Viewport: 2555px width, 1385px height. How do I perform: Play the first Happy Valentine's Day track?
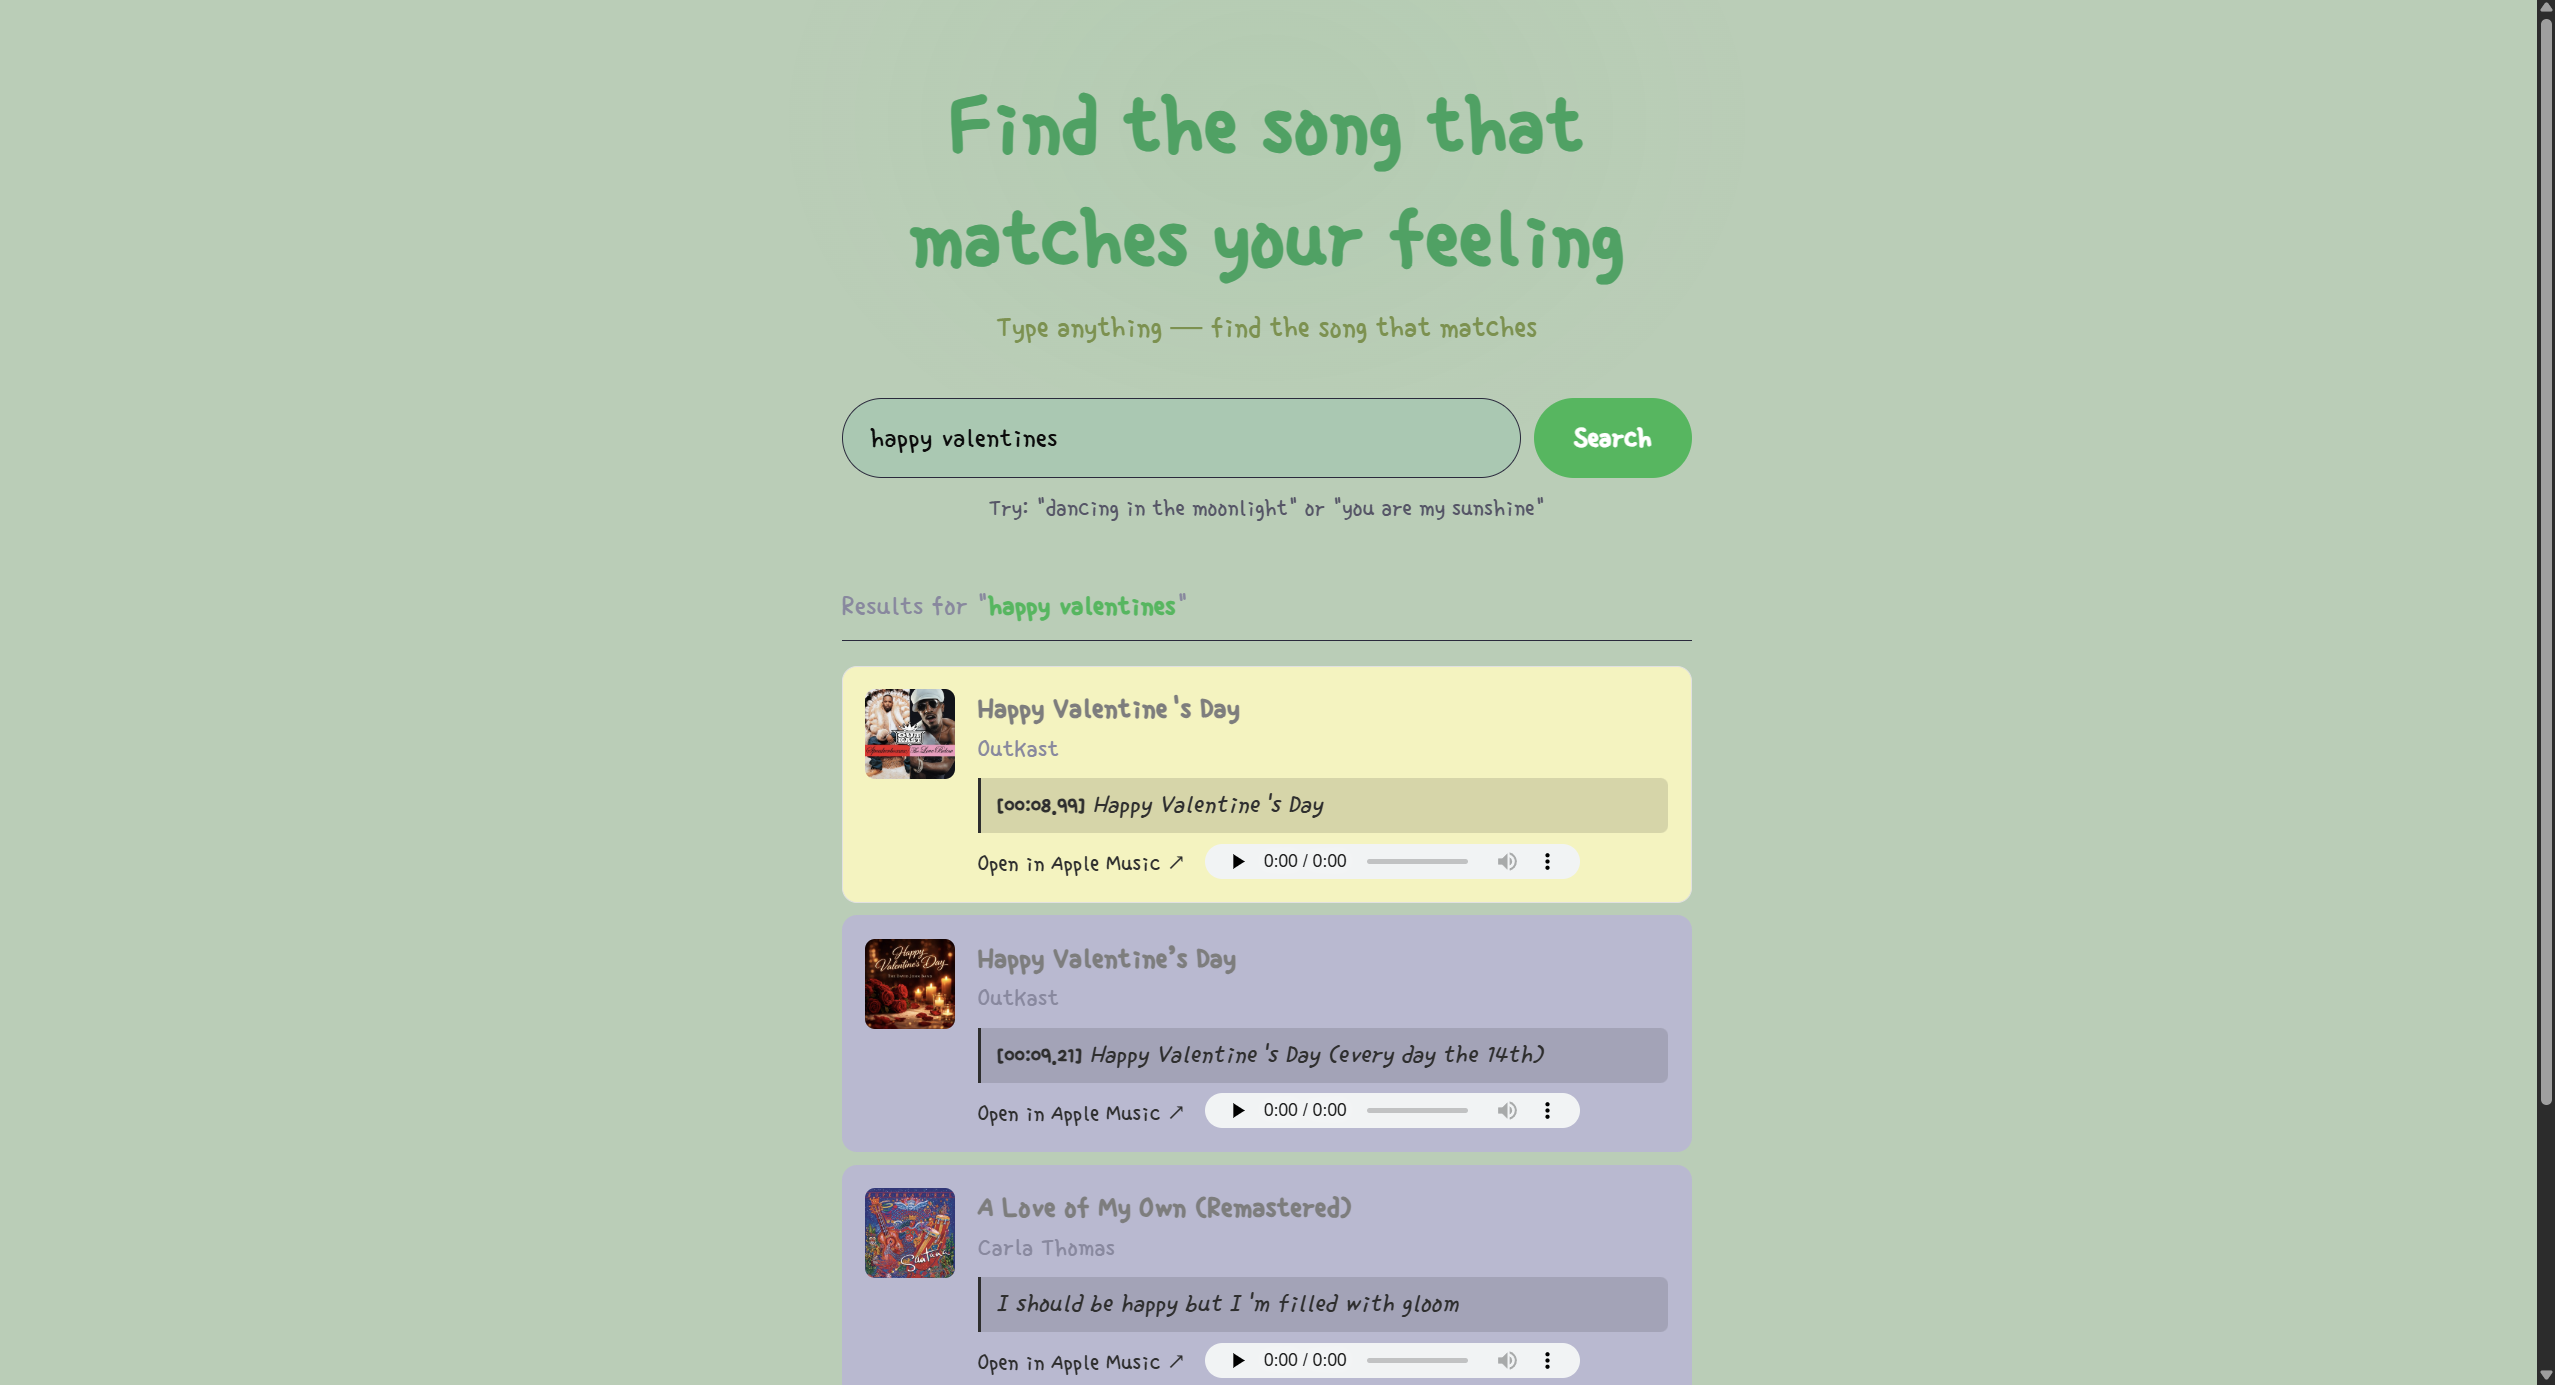(1238, 861)
